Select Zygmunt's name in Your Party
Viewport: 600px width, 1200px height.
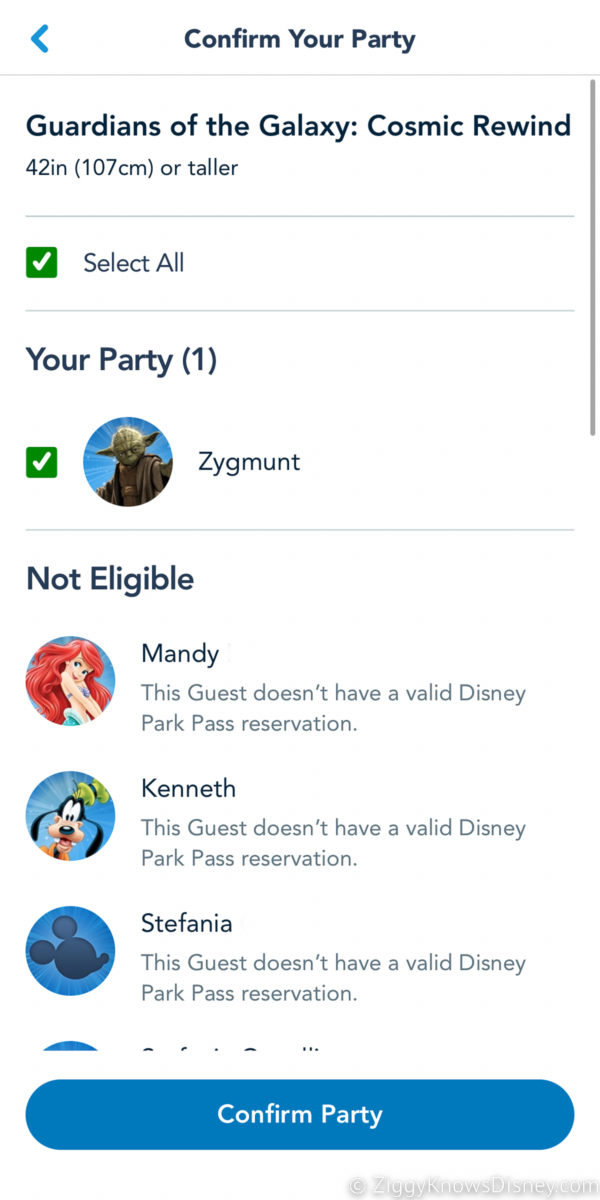[248, 461]
